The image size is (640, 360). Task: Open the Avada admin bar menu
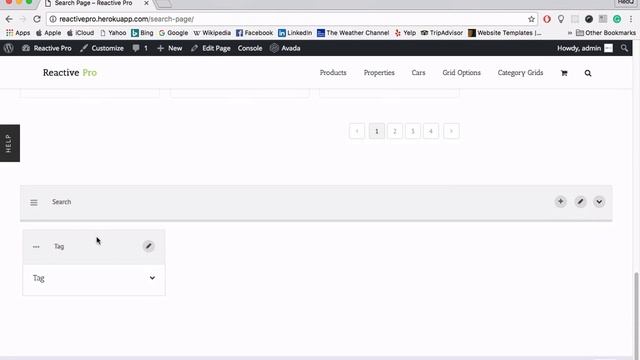click(x=285, y=48)
